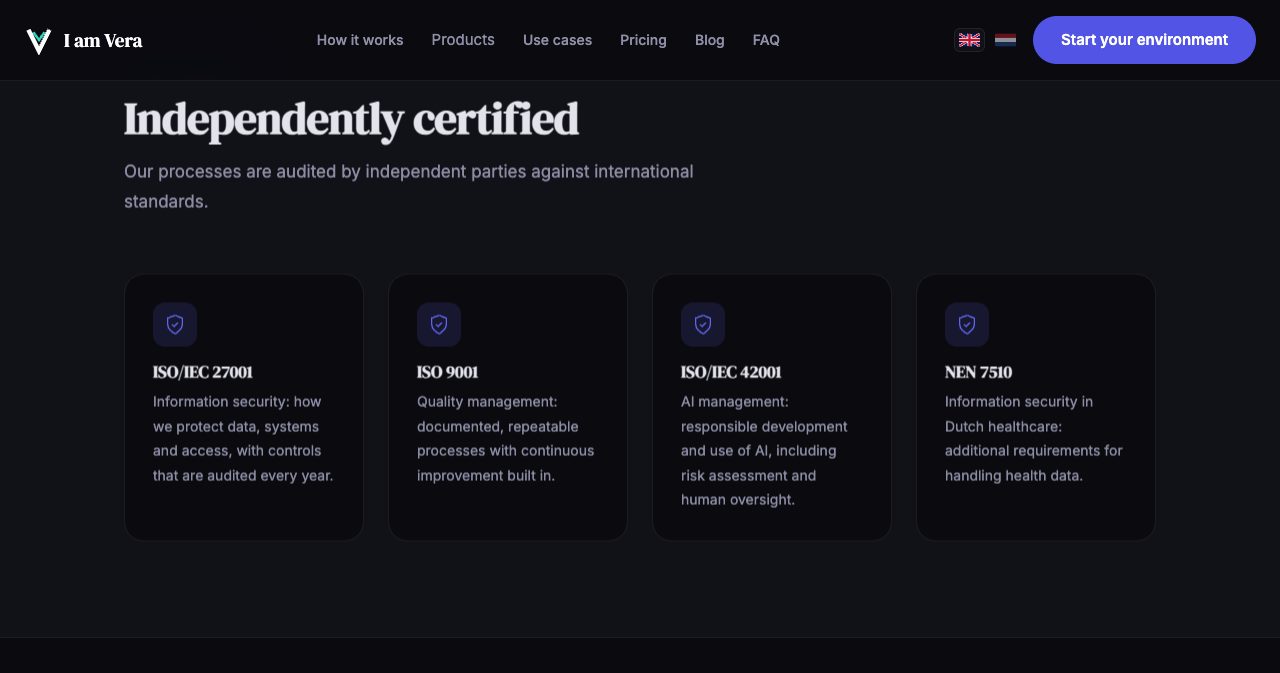Click the shield icon on ISO/IEC 42001 card
1280x673 pixels.
703,325
